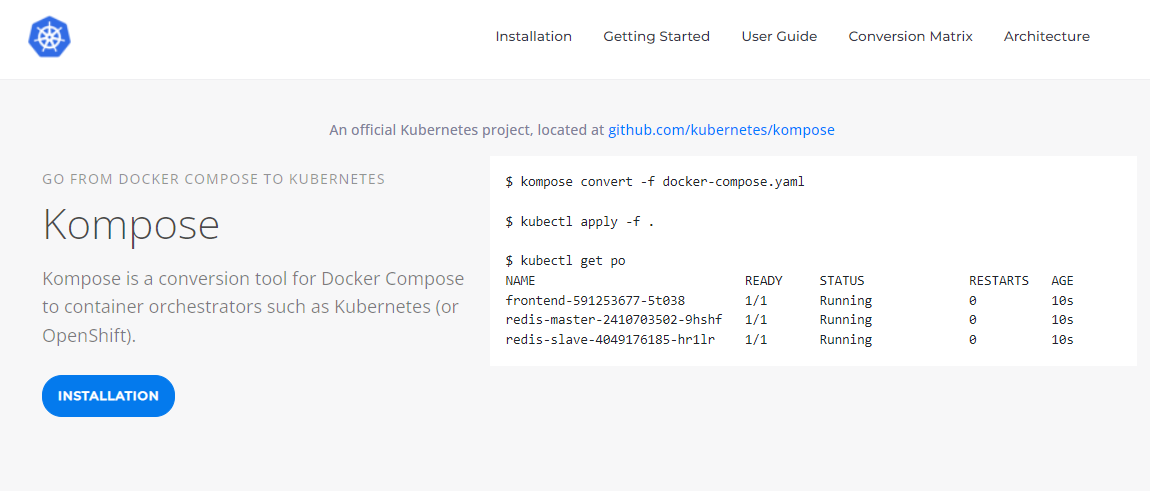Click the Kubernetes helm wheel logo
Screen dimensions: 1150x491
pyautogui.click(x=49, y=37)
